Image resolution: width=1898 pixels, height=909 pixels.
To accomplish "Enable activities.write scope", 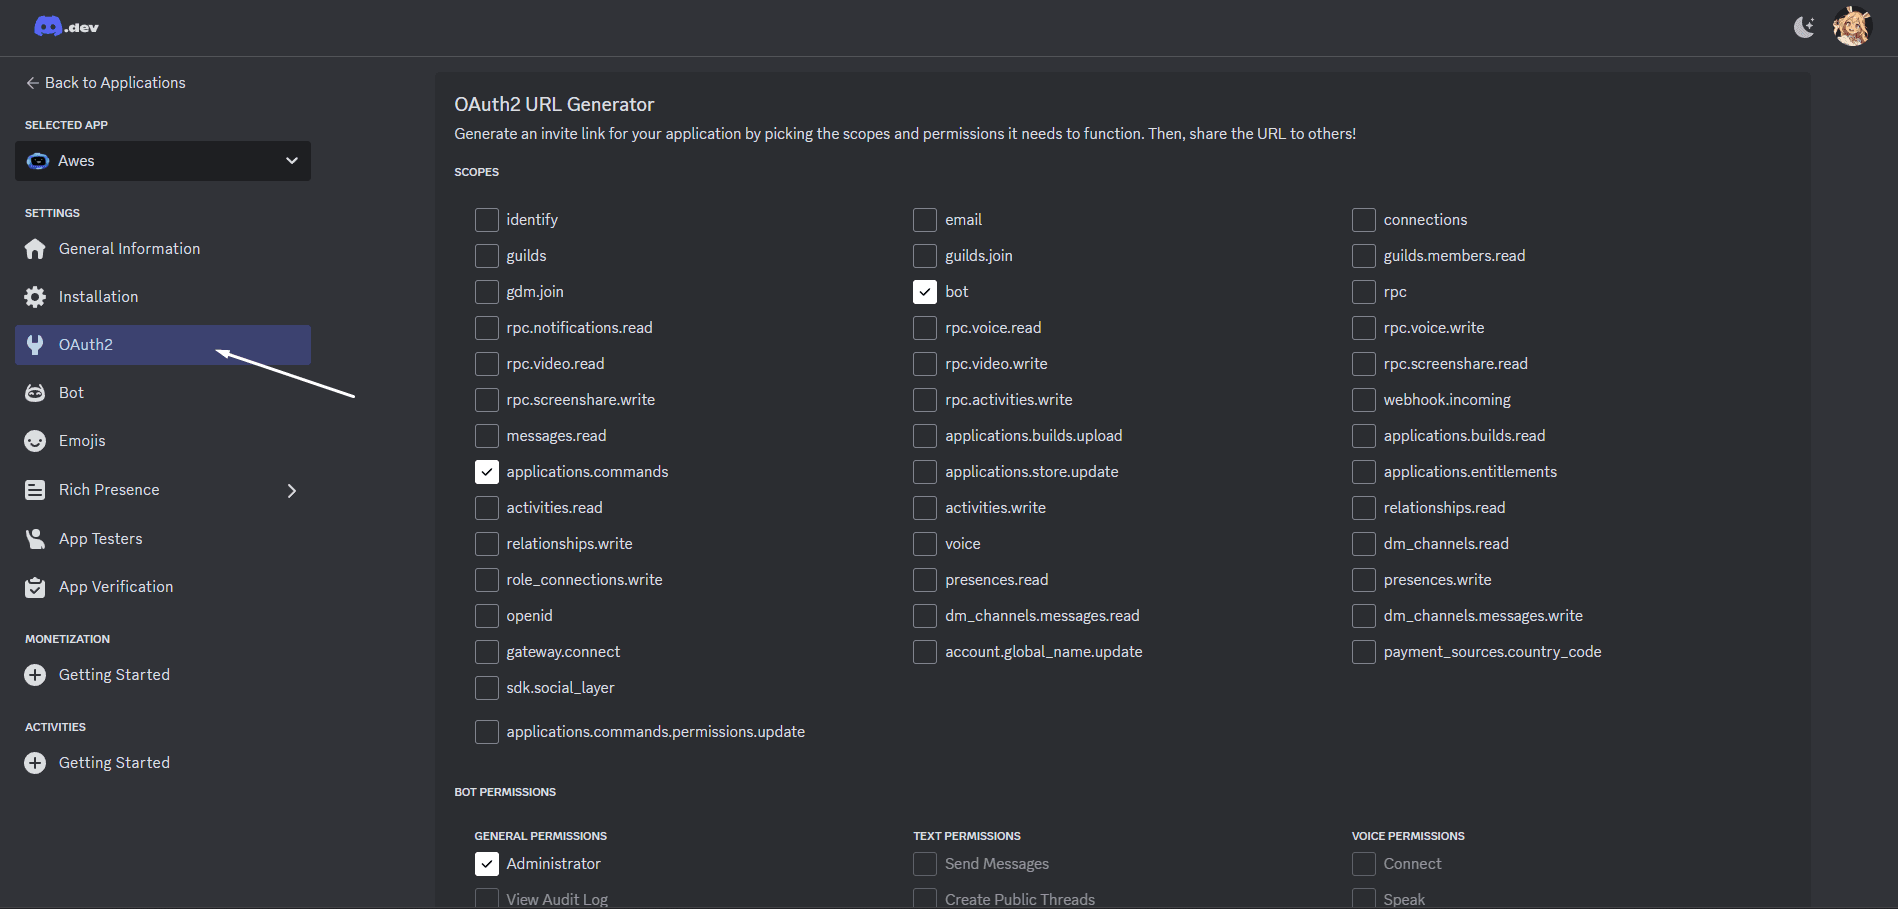I will coord(925,508).
